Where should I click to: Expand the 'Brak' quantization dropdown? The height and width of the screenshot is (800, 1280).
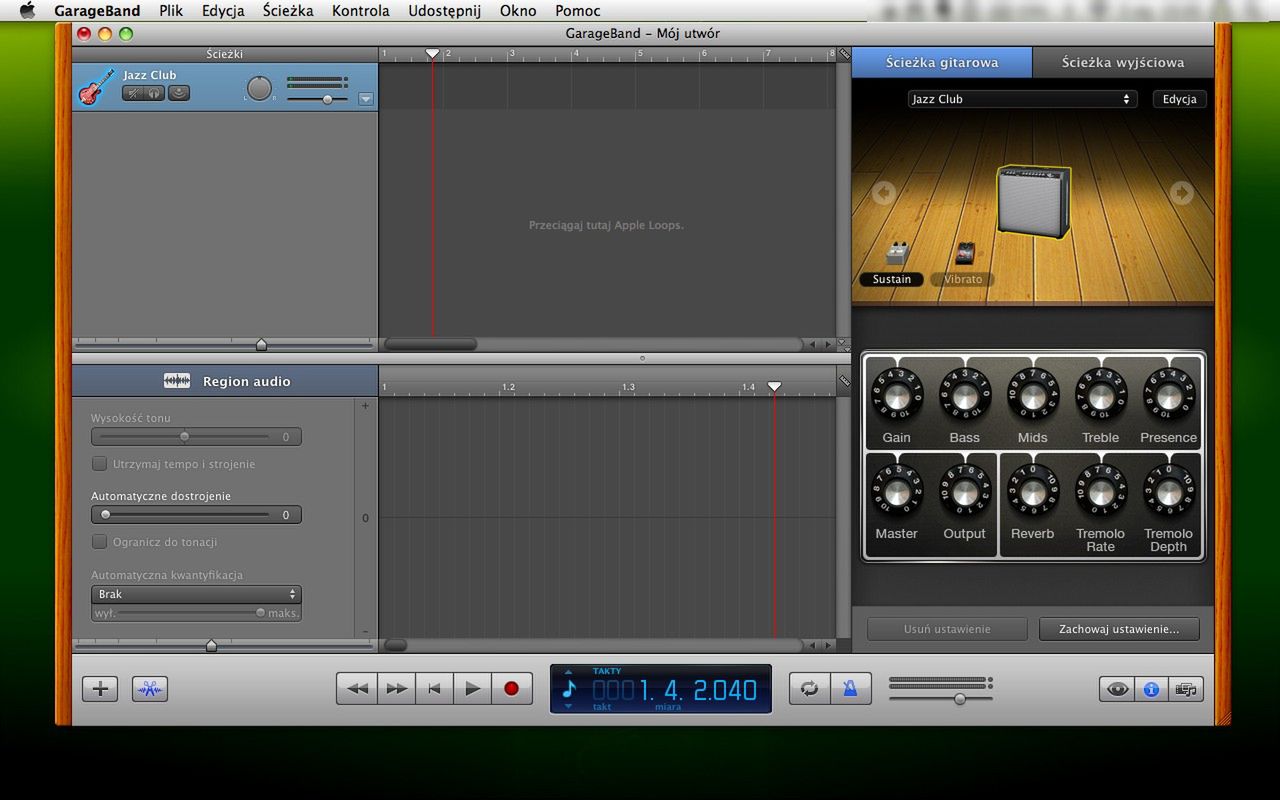coord(196,594)
